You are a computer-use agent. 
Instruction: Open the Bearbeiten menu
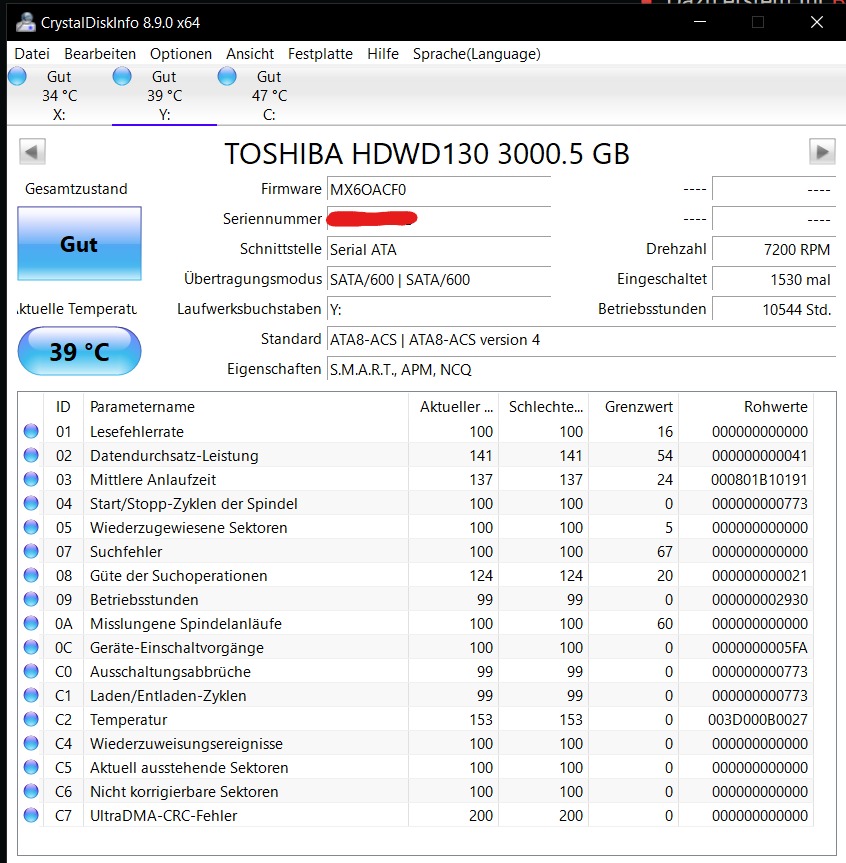tap(100, 54)
